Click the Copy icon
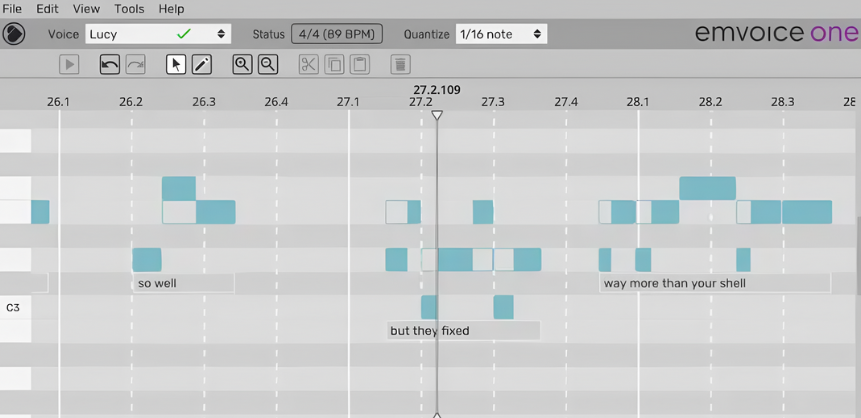 pyautogui.click(x=334, y=65)
